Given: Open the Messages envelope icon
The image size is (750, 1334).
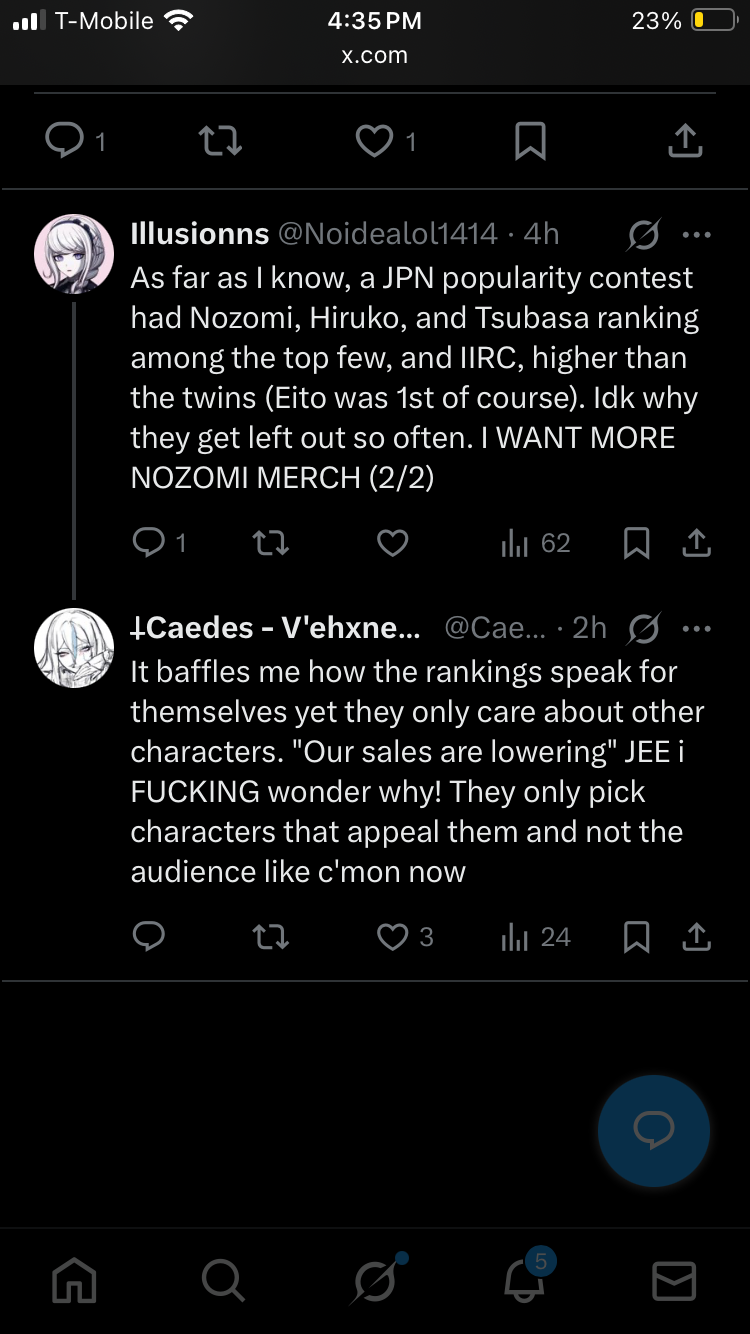Looking at the screenshot, I should (x=674, y=1280).
